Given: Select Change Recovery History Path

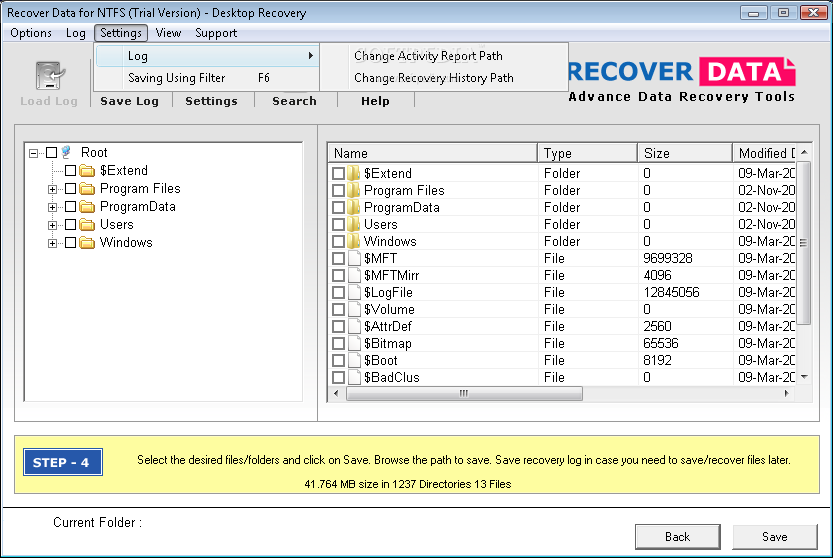Looking at the screenshot, I should (434, 78).
